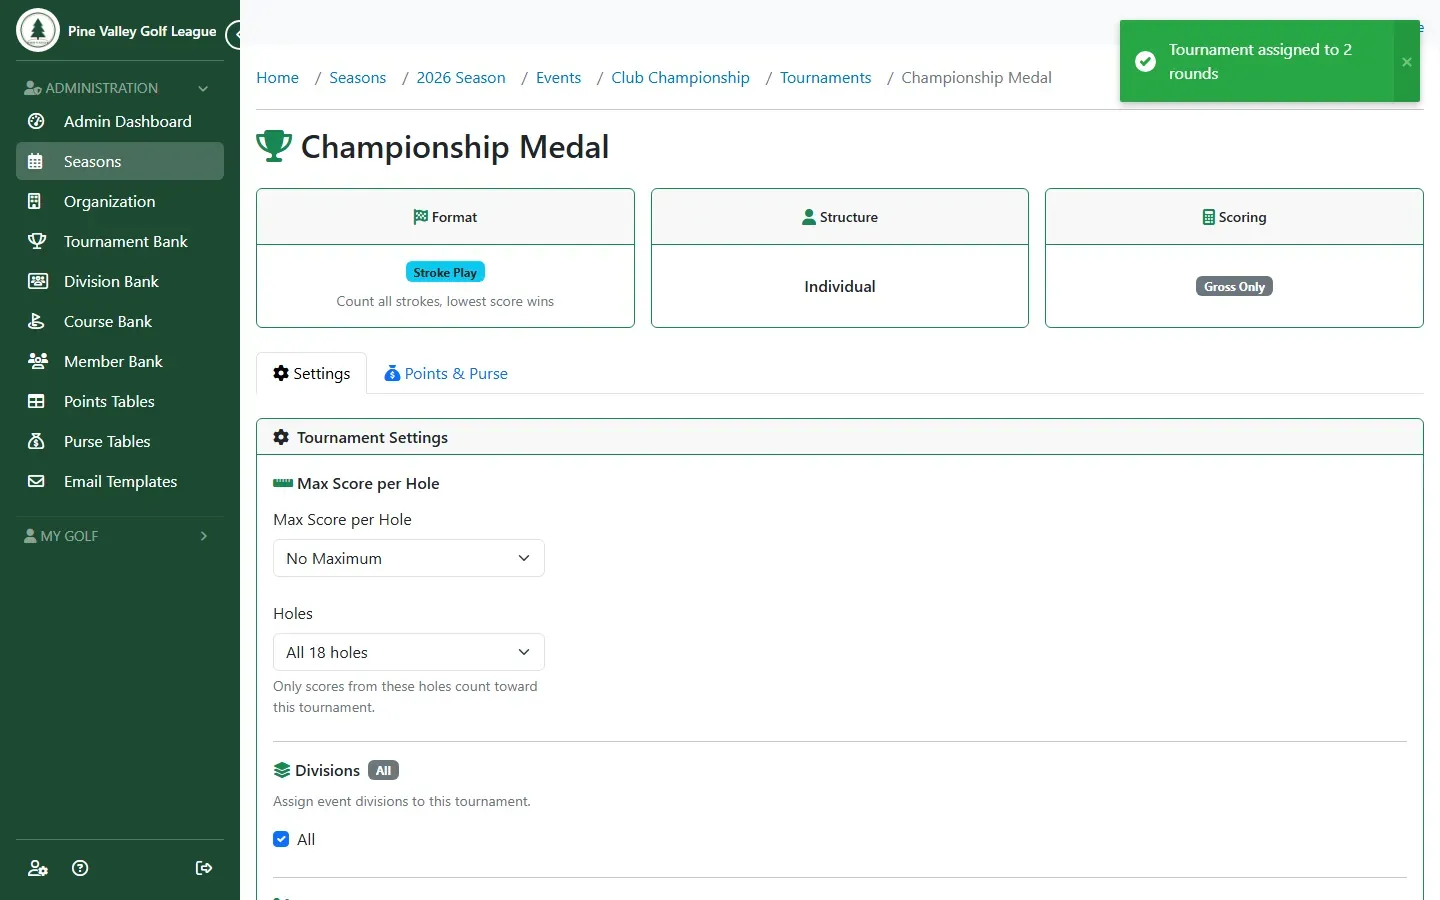Open the 2026 Season breadcrumb
The height and width of the screenshot is (900, 1440).
[x=461, y=77]
